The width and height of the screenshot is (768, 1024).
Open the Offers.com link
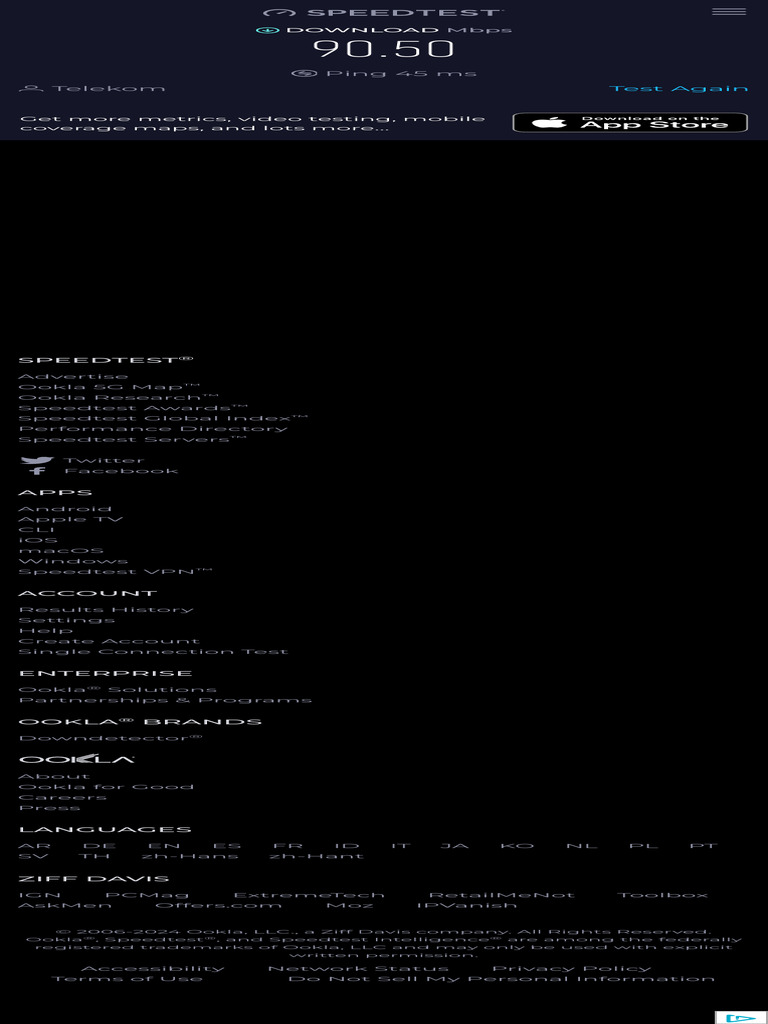coord(219,905)
